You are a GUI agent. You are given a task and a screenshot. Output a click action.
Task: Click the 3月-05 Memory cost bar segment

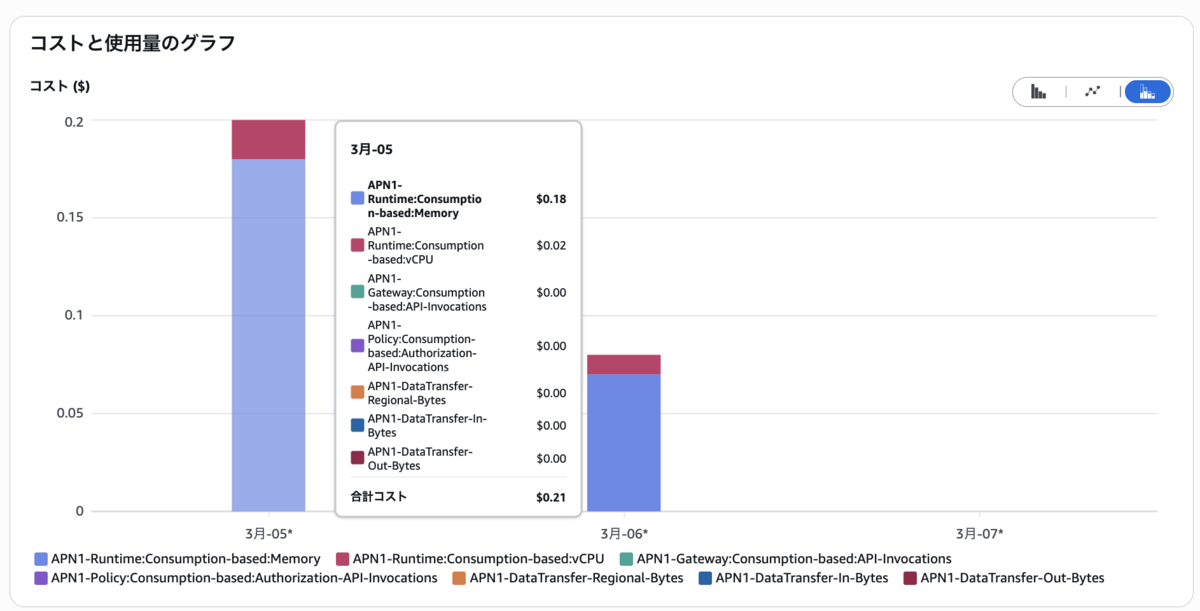(x=268, y=335)
